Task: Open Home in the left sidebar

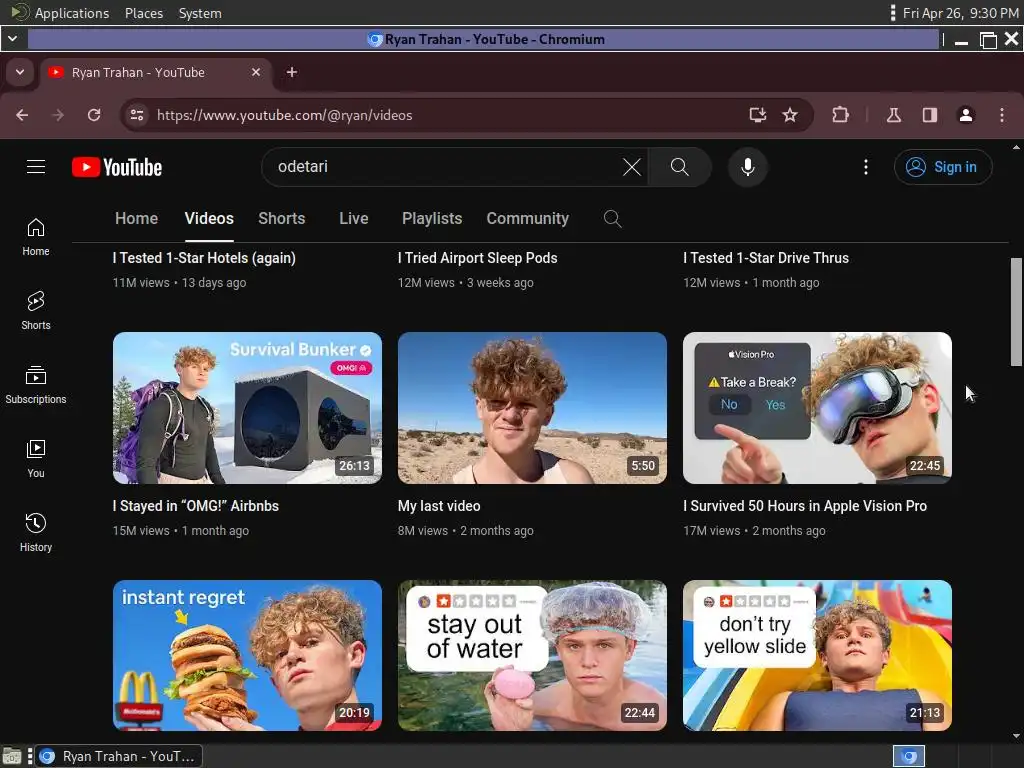Action: (36, 237)
